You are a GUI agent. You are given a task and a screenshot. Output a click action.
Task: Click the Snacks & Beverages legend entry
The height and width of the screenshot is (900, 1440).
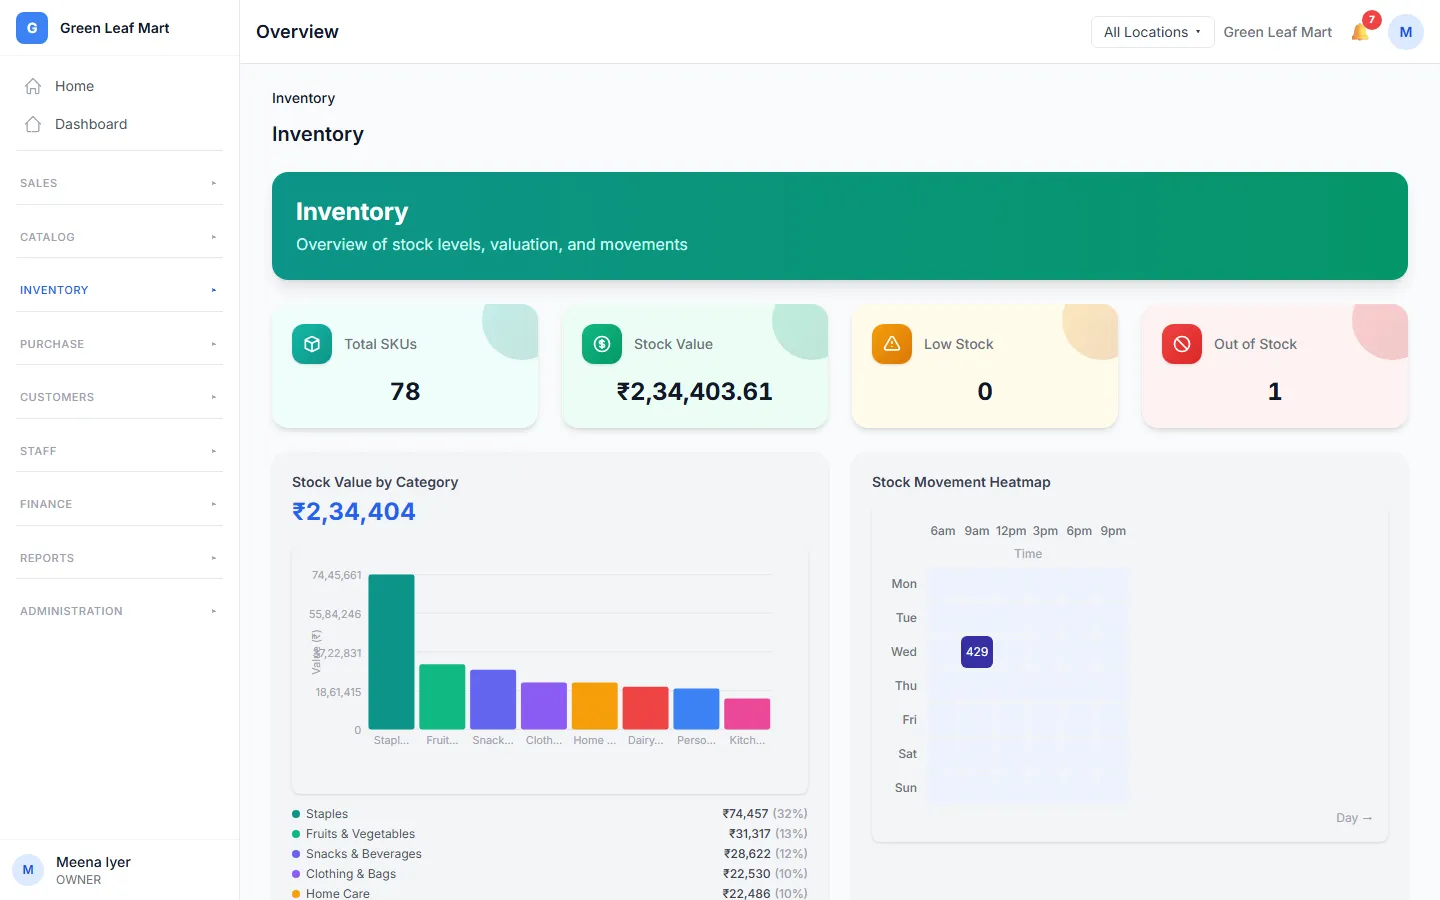(550, 854)
